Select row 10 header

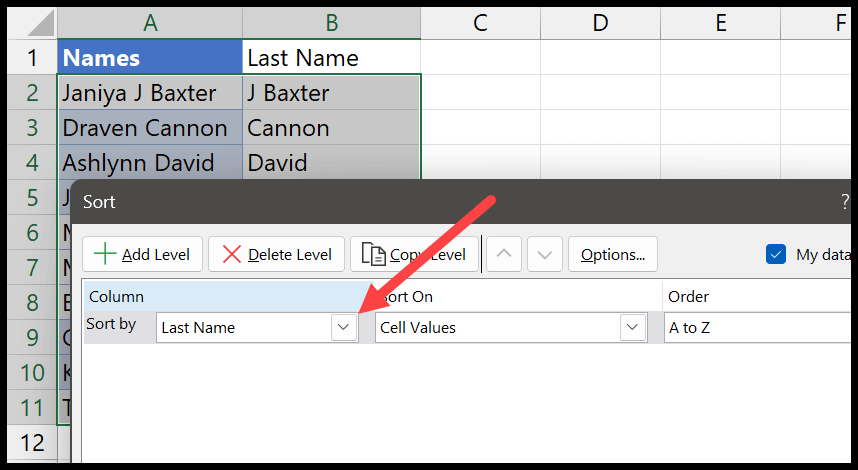(32, 373)
